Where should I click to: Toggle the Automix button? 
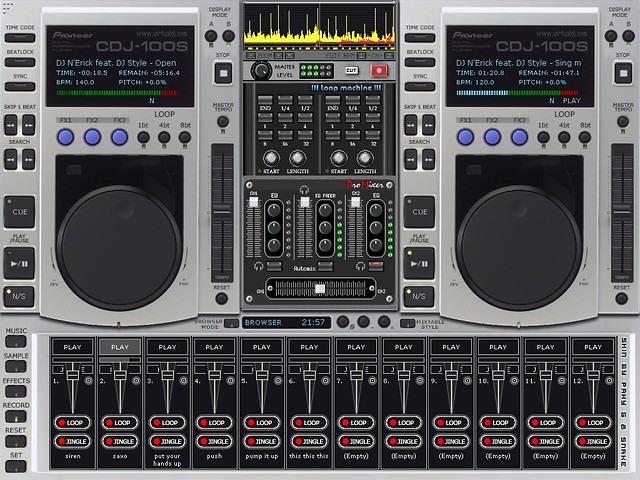pos(325,267)
